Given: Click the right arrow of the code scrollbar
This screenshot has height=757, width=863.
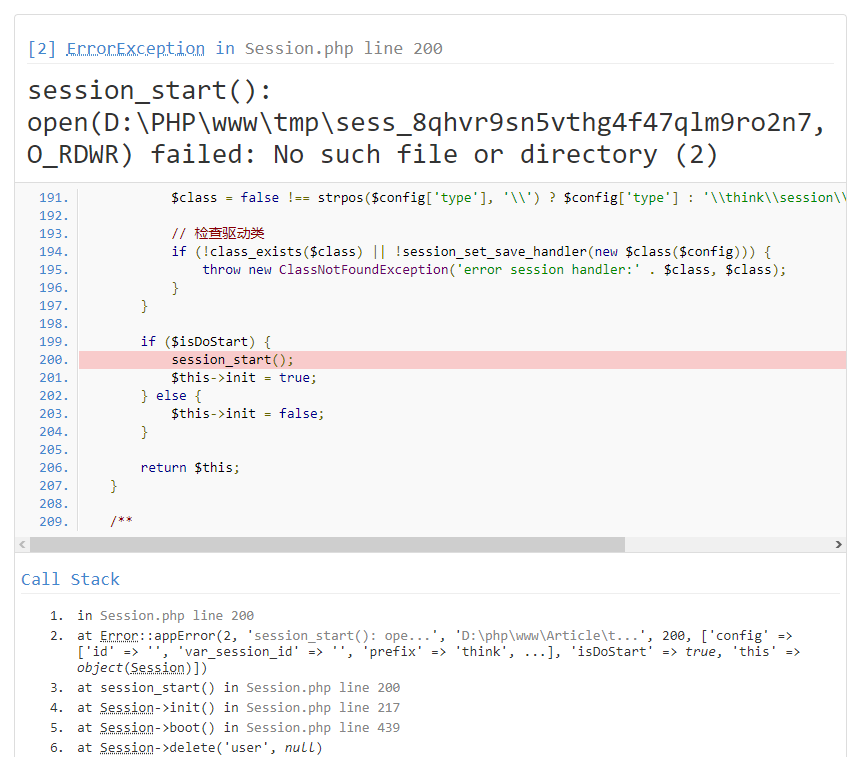Looking at the screenshot, I should click(x=838, y=545).
